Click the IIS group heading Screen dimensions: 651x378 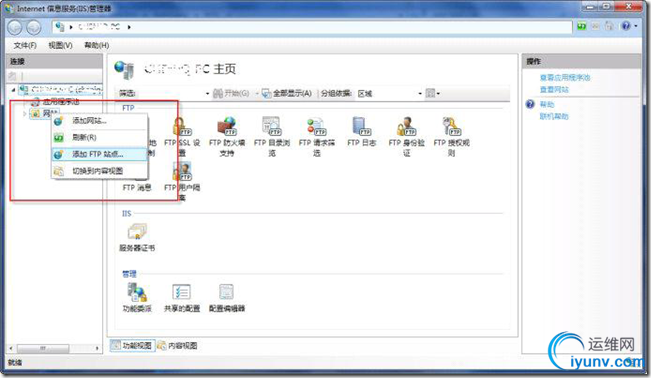point(127,214)
